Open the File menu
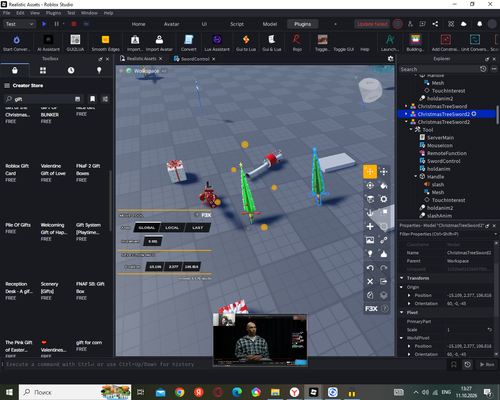This screenshot has height=400, width=500. pos(6,13)
